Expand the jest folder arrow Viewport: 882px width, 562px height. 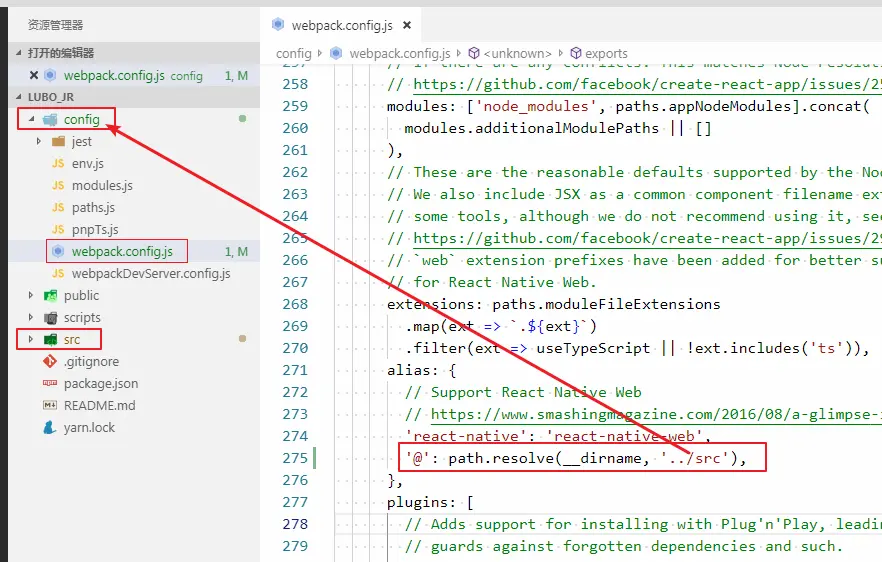[38, 141]
